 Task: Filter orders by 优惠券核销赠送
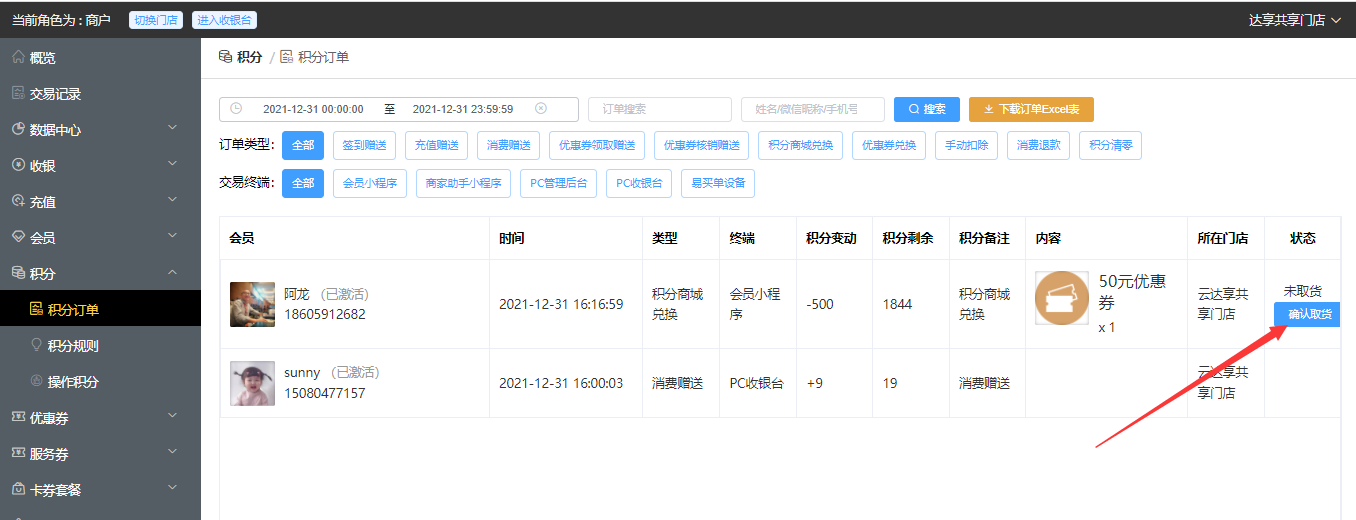point(702,145)
